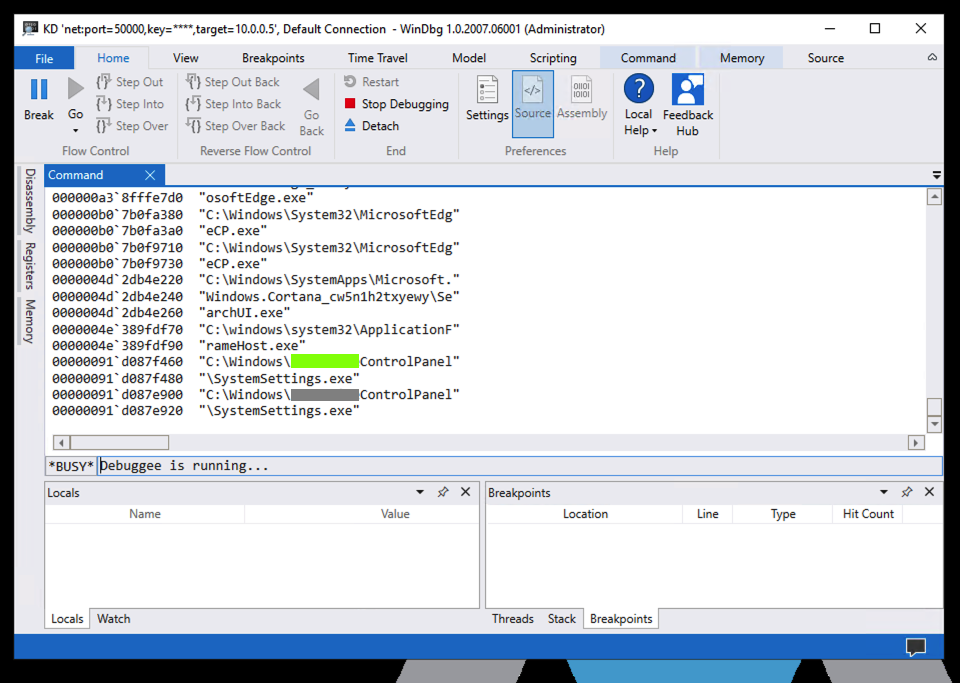The width and height of the screenshot is (960, 683).
Task: Pin the Breakpoints panel
Action: (x=907, y=492)
